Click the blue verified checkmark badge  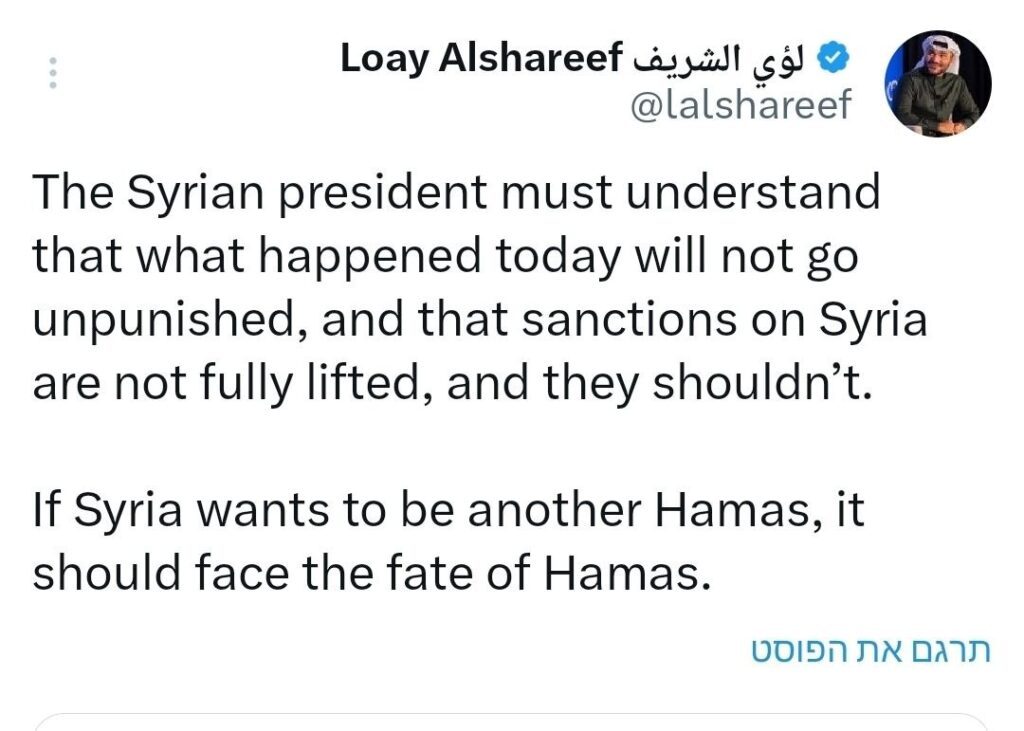click(x=835, y=58)
